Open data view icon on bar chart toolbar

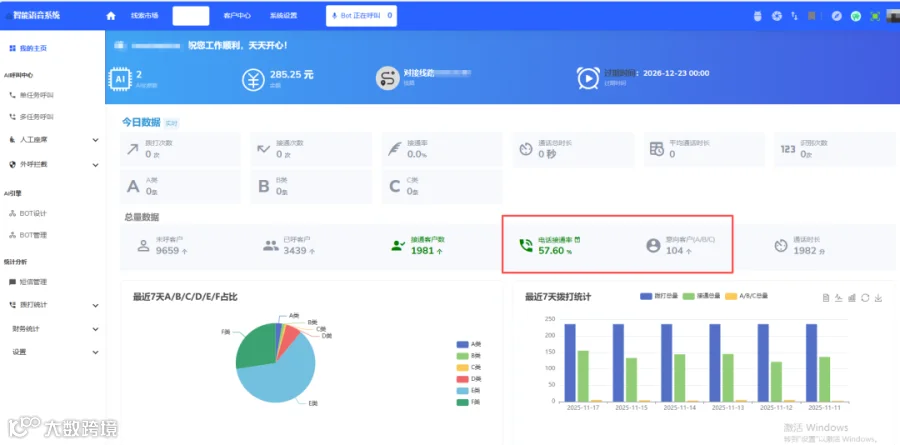click(x=825, y=297)
